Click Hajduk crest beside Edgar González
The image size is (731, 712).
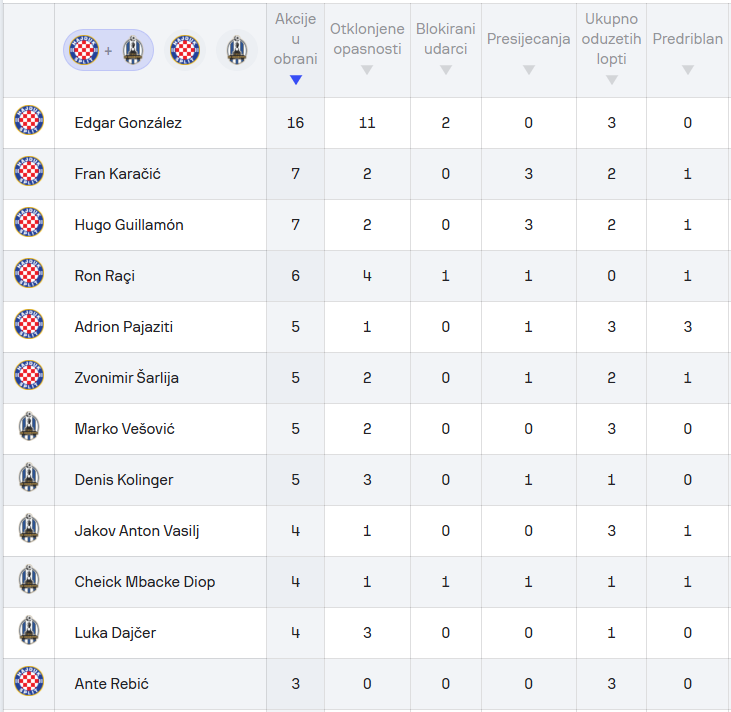pyautogui.click(x=29, y=122)
